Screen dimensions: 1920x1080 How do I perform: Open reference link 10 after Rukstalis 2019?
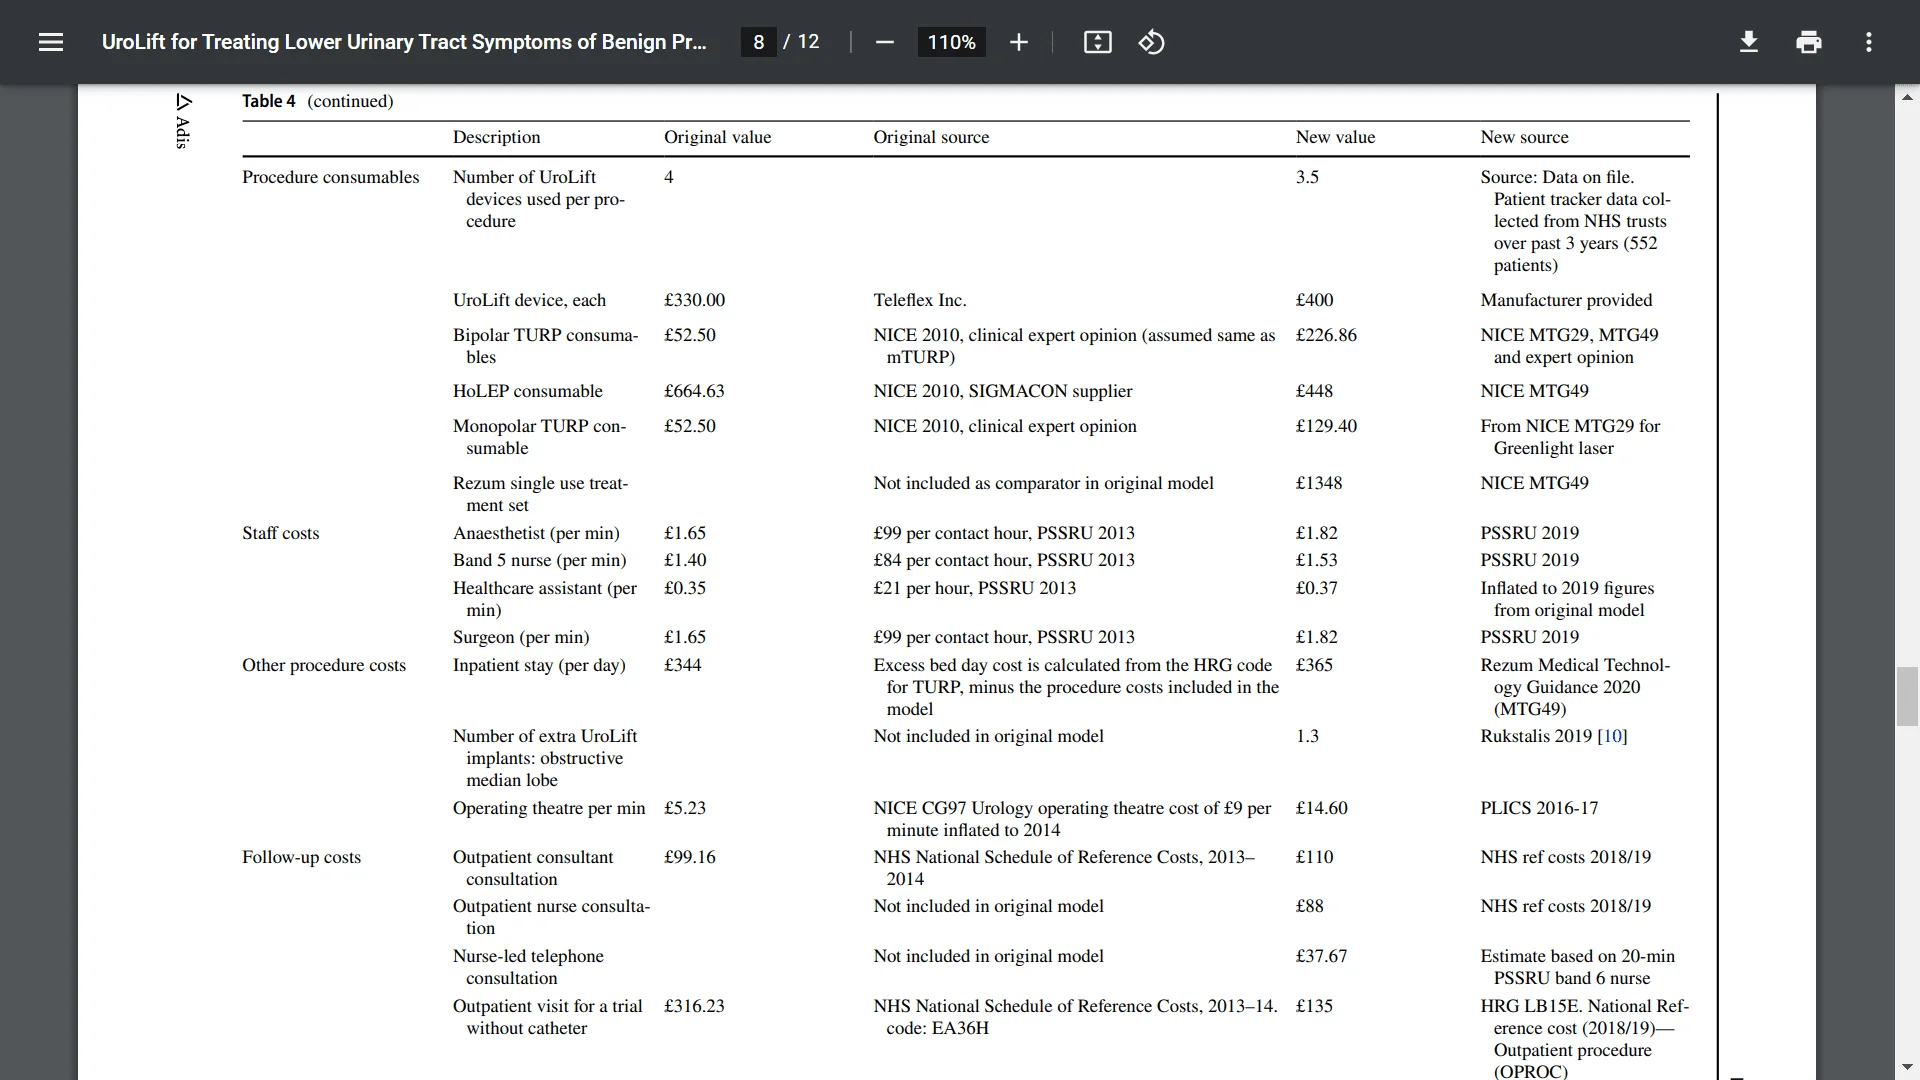(1612, 736)
